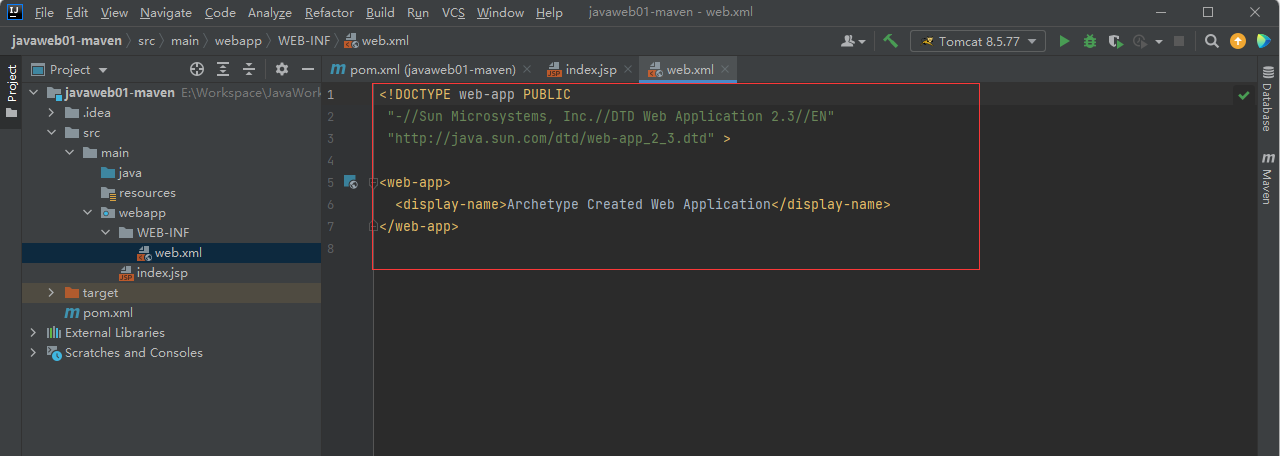Image resolution: width=1280 pixels, height=456 pixels.
Task: Place cursor in display-name line of code
Action: 643,204
